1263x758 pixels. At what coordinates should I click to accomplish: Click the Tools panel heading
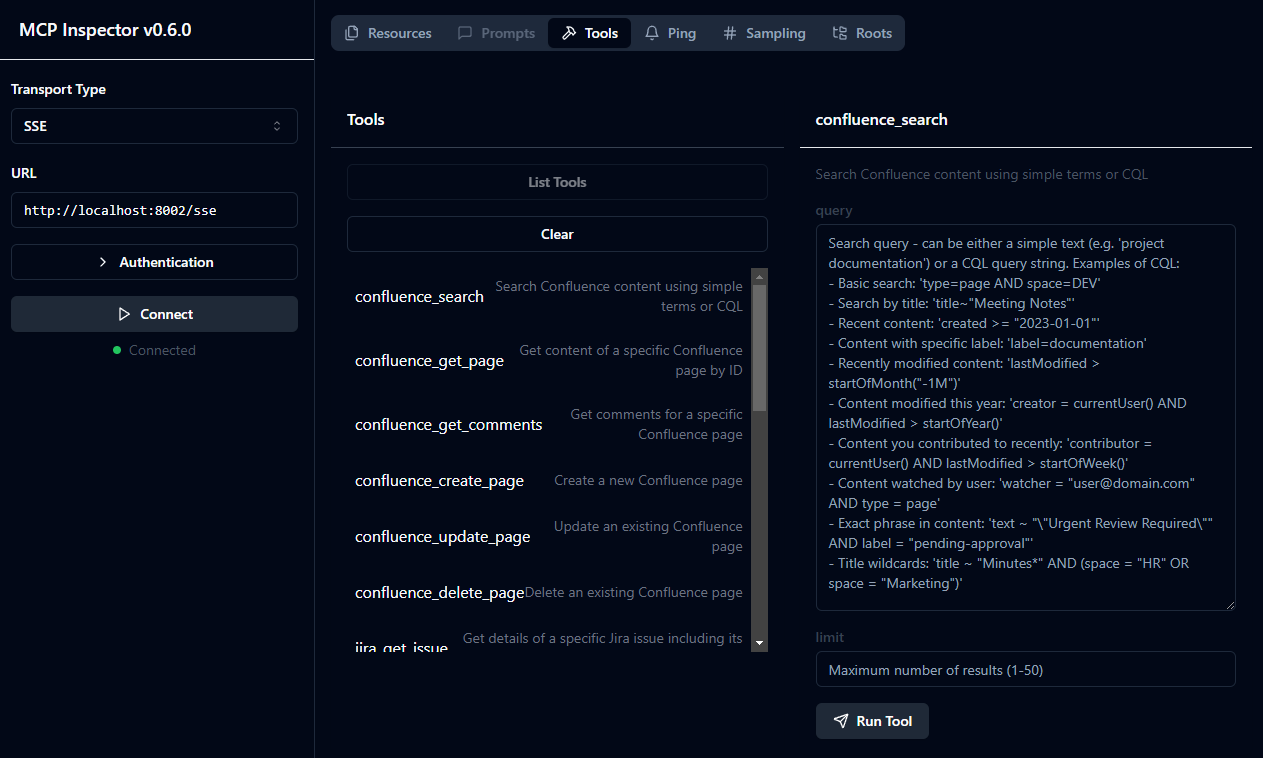366,119
